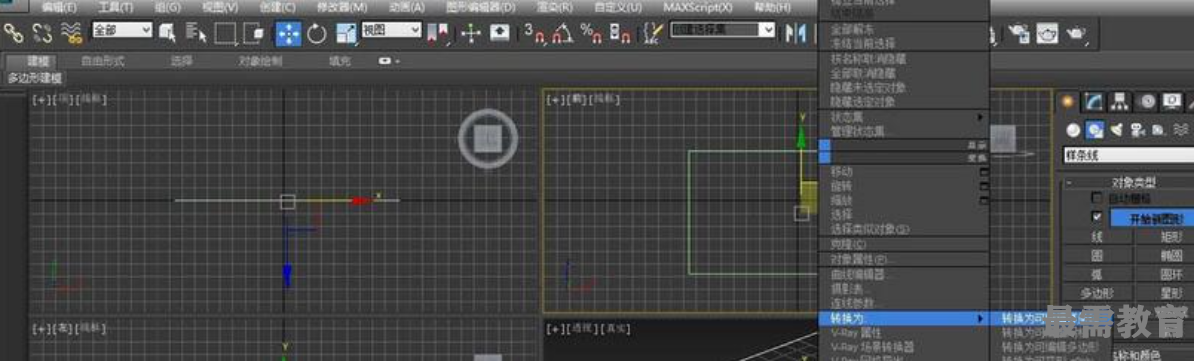Toggle the Angle Snap magnet icon

point(563,33)
